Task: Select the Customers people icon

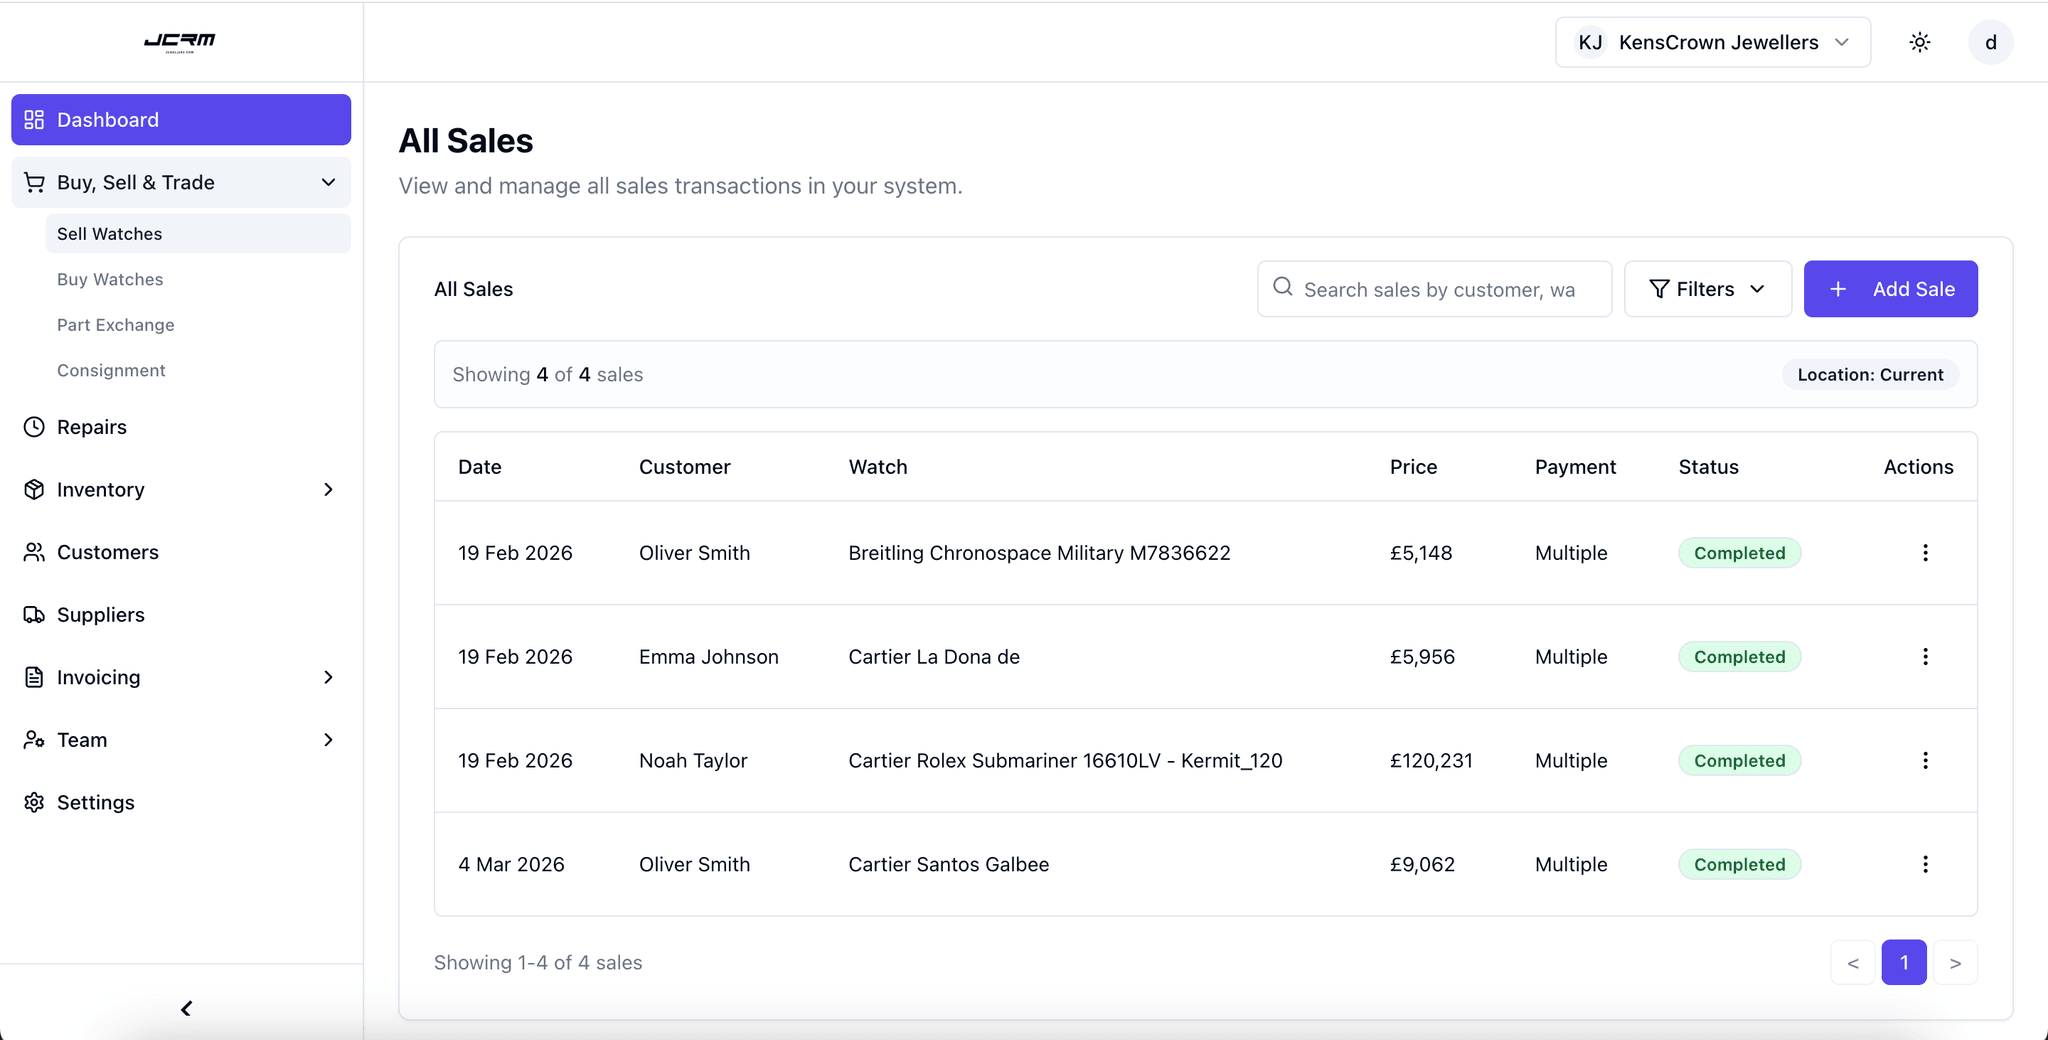Action: pos(34,551)
